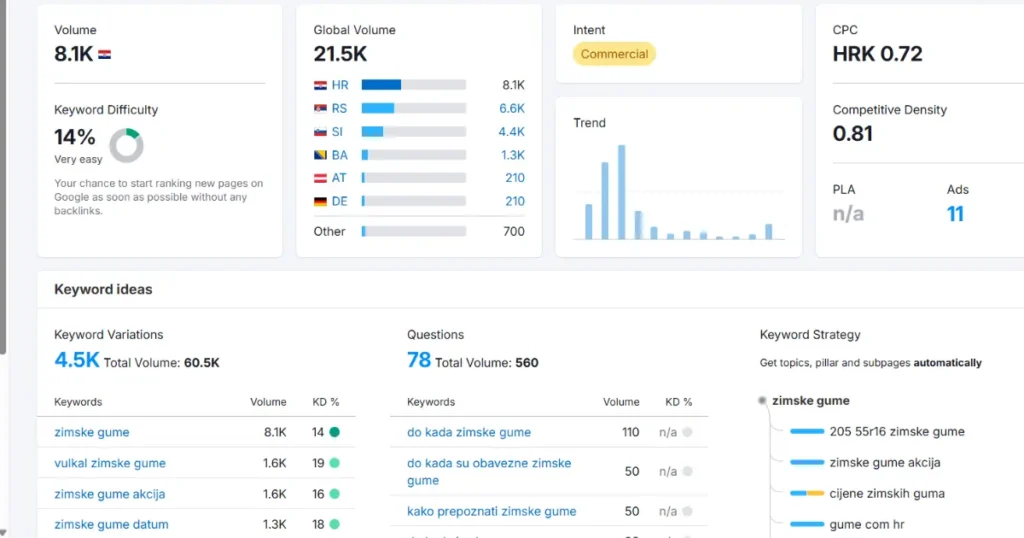Click the green KD dot for zimske gume

[x=334, y=433]
